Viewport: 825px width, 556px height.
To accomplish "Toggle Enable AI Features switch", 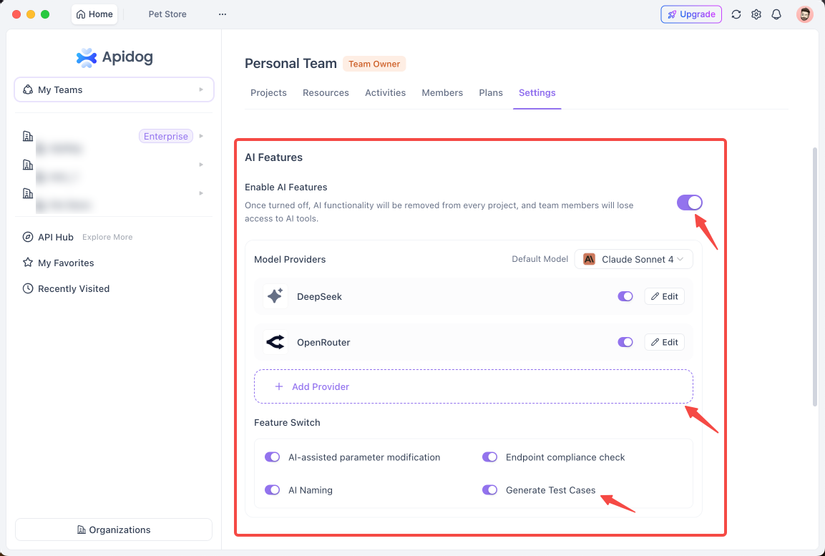I will pos(689,203).
